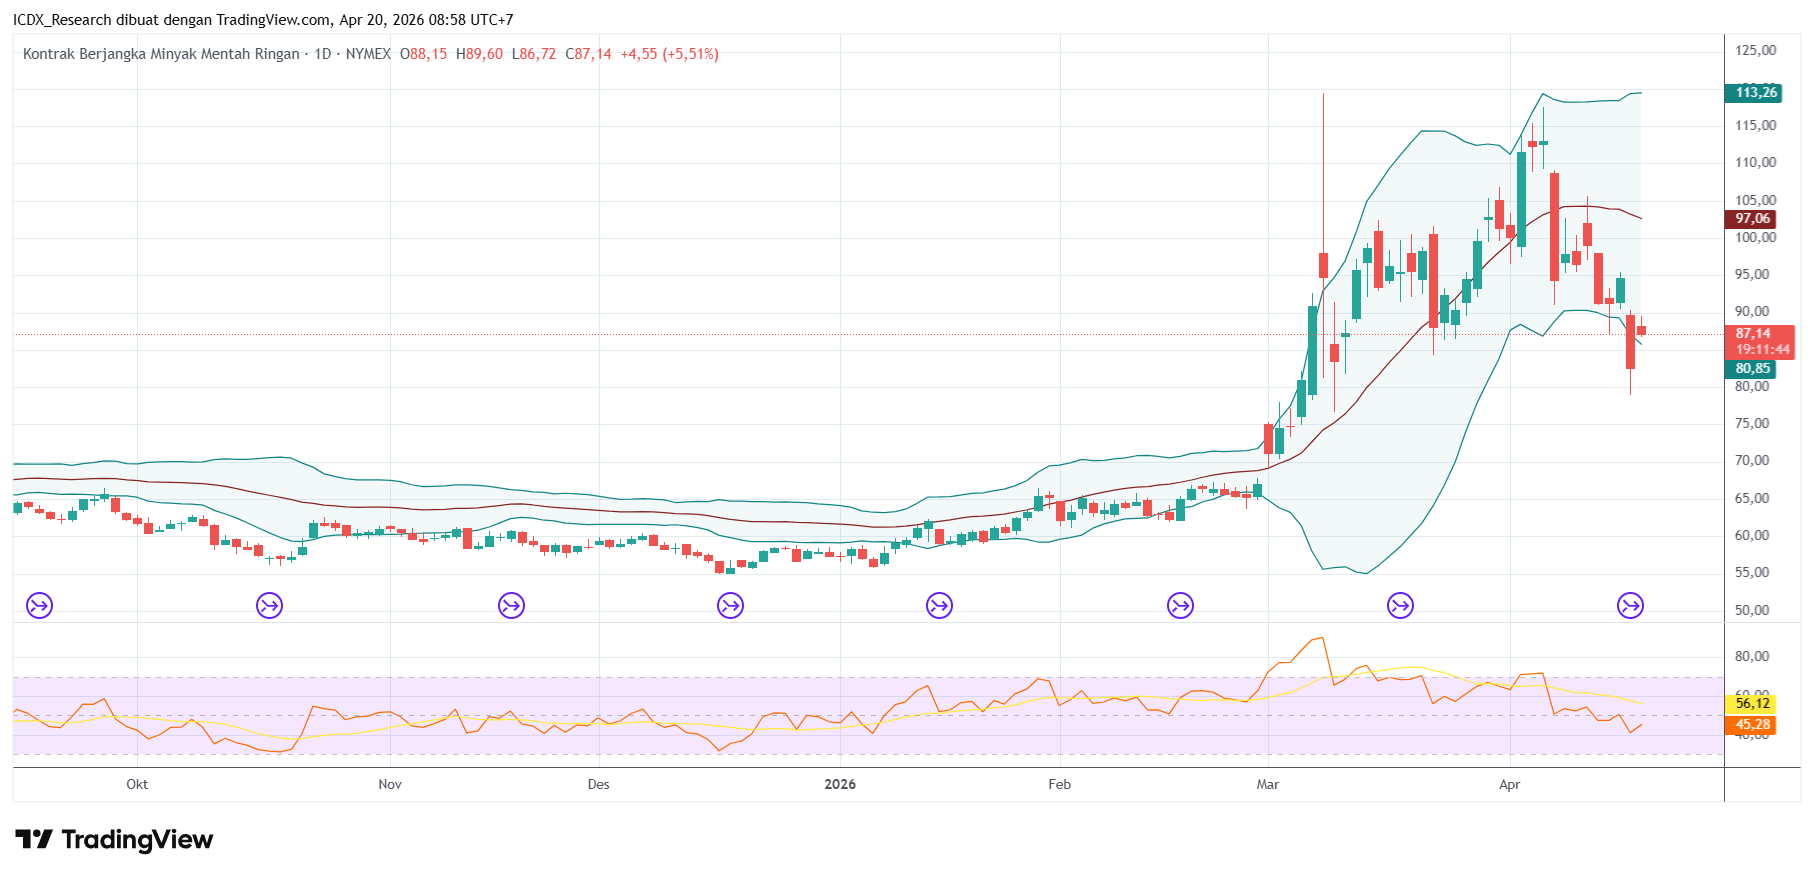
Task: Click the 110,00 price scale label
Action: pyautogui.click(x=1756, y=163)
